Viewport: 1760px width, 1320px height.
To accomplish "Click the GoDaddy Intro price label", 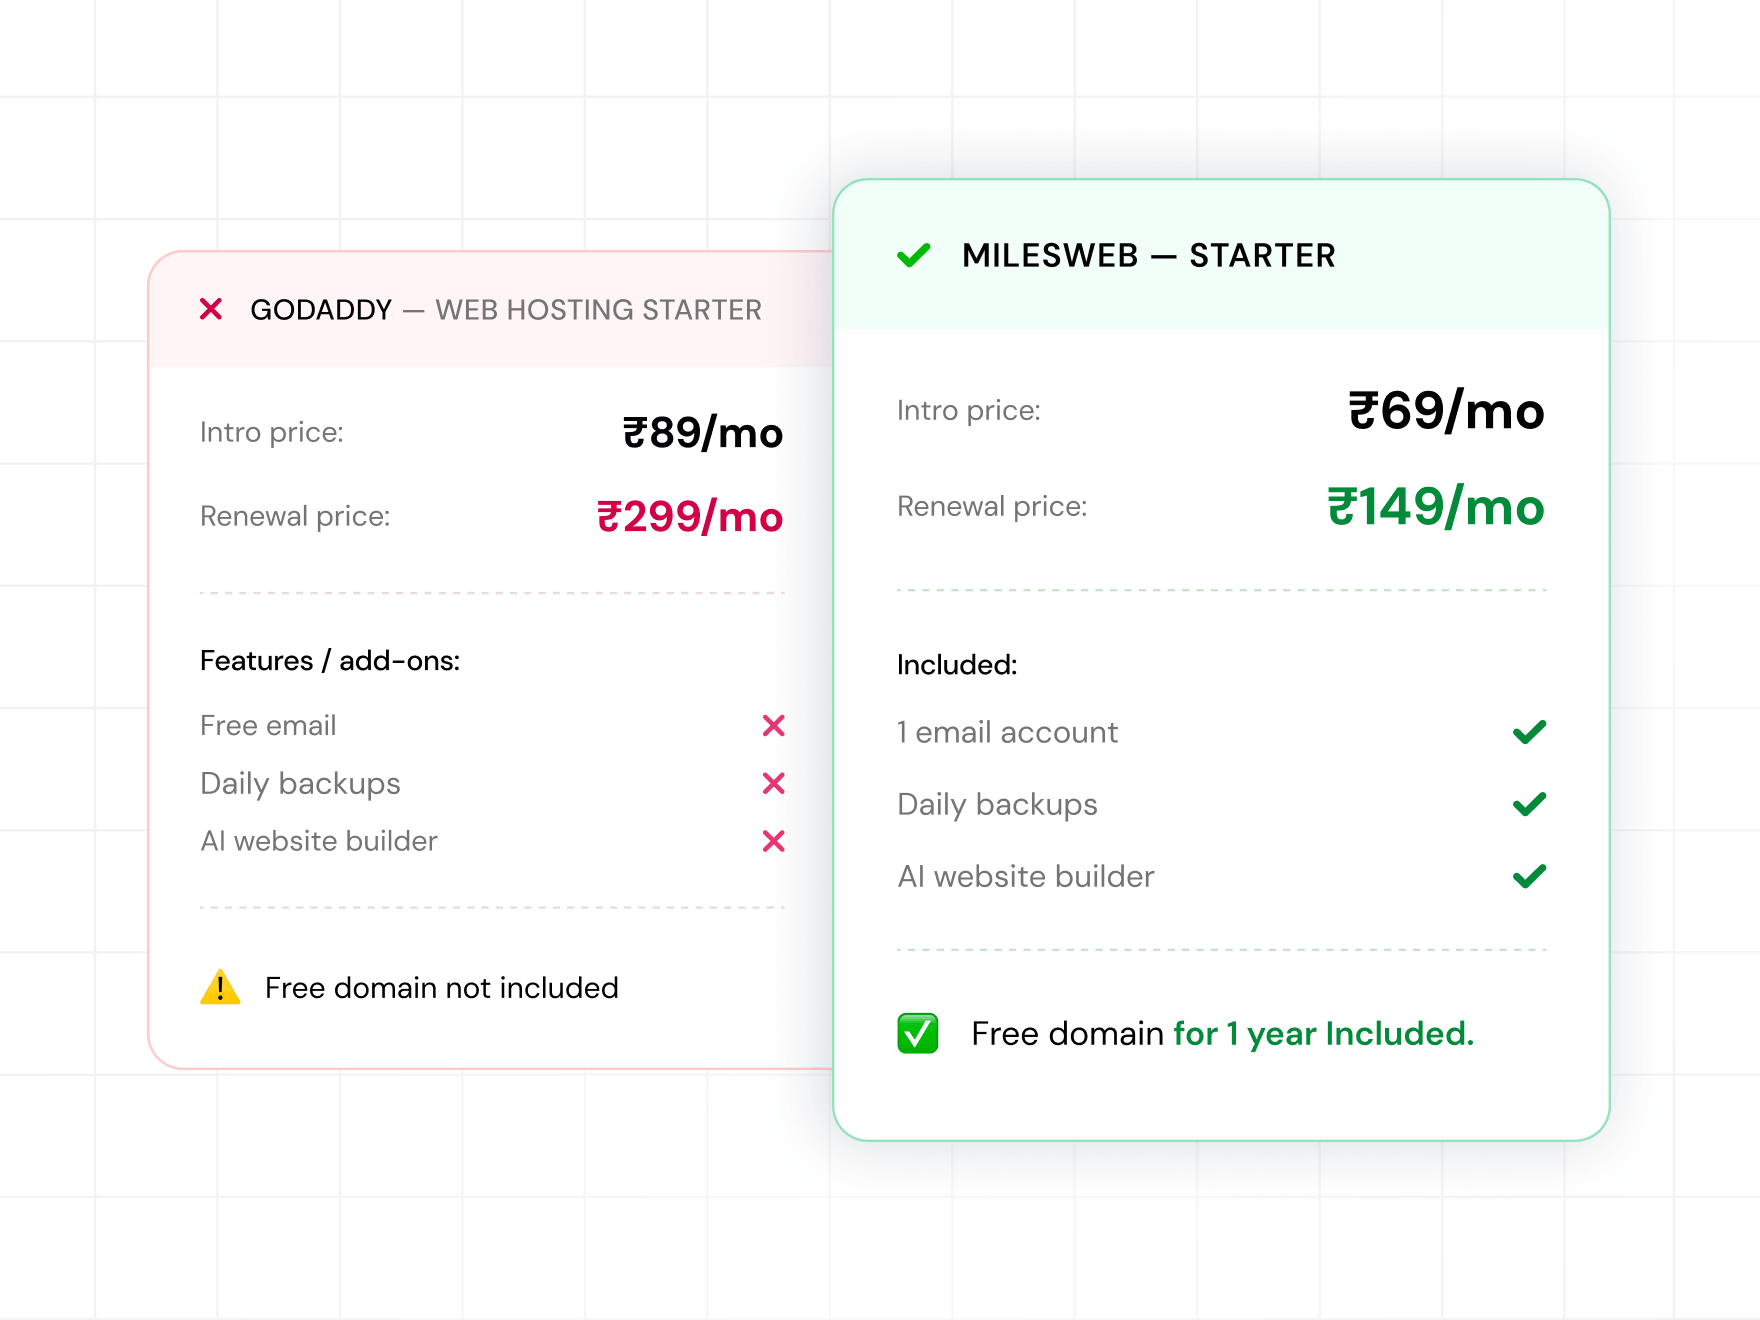I will 272,432.
